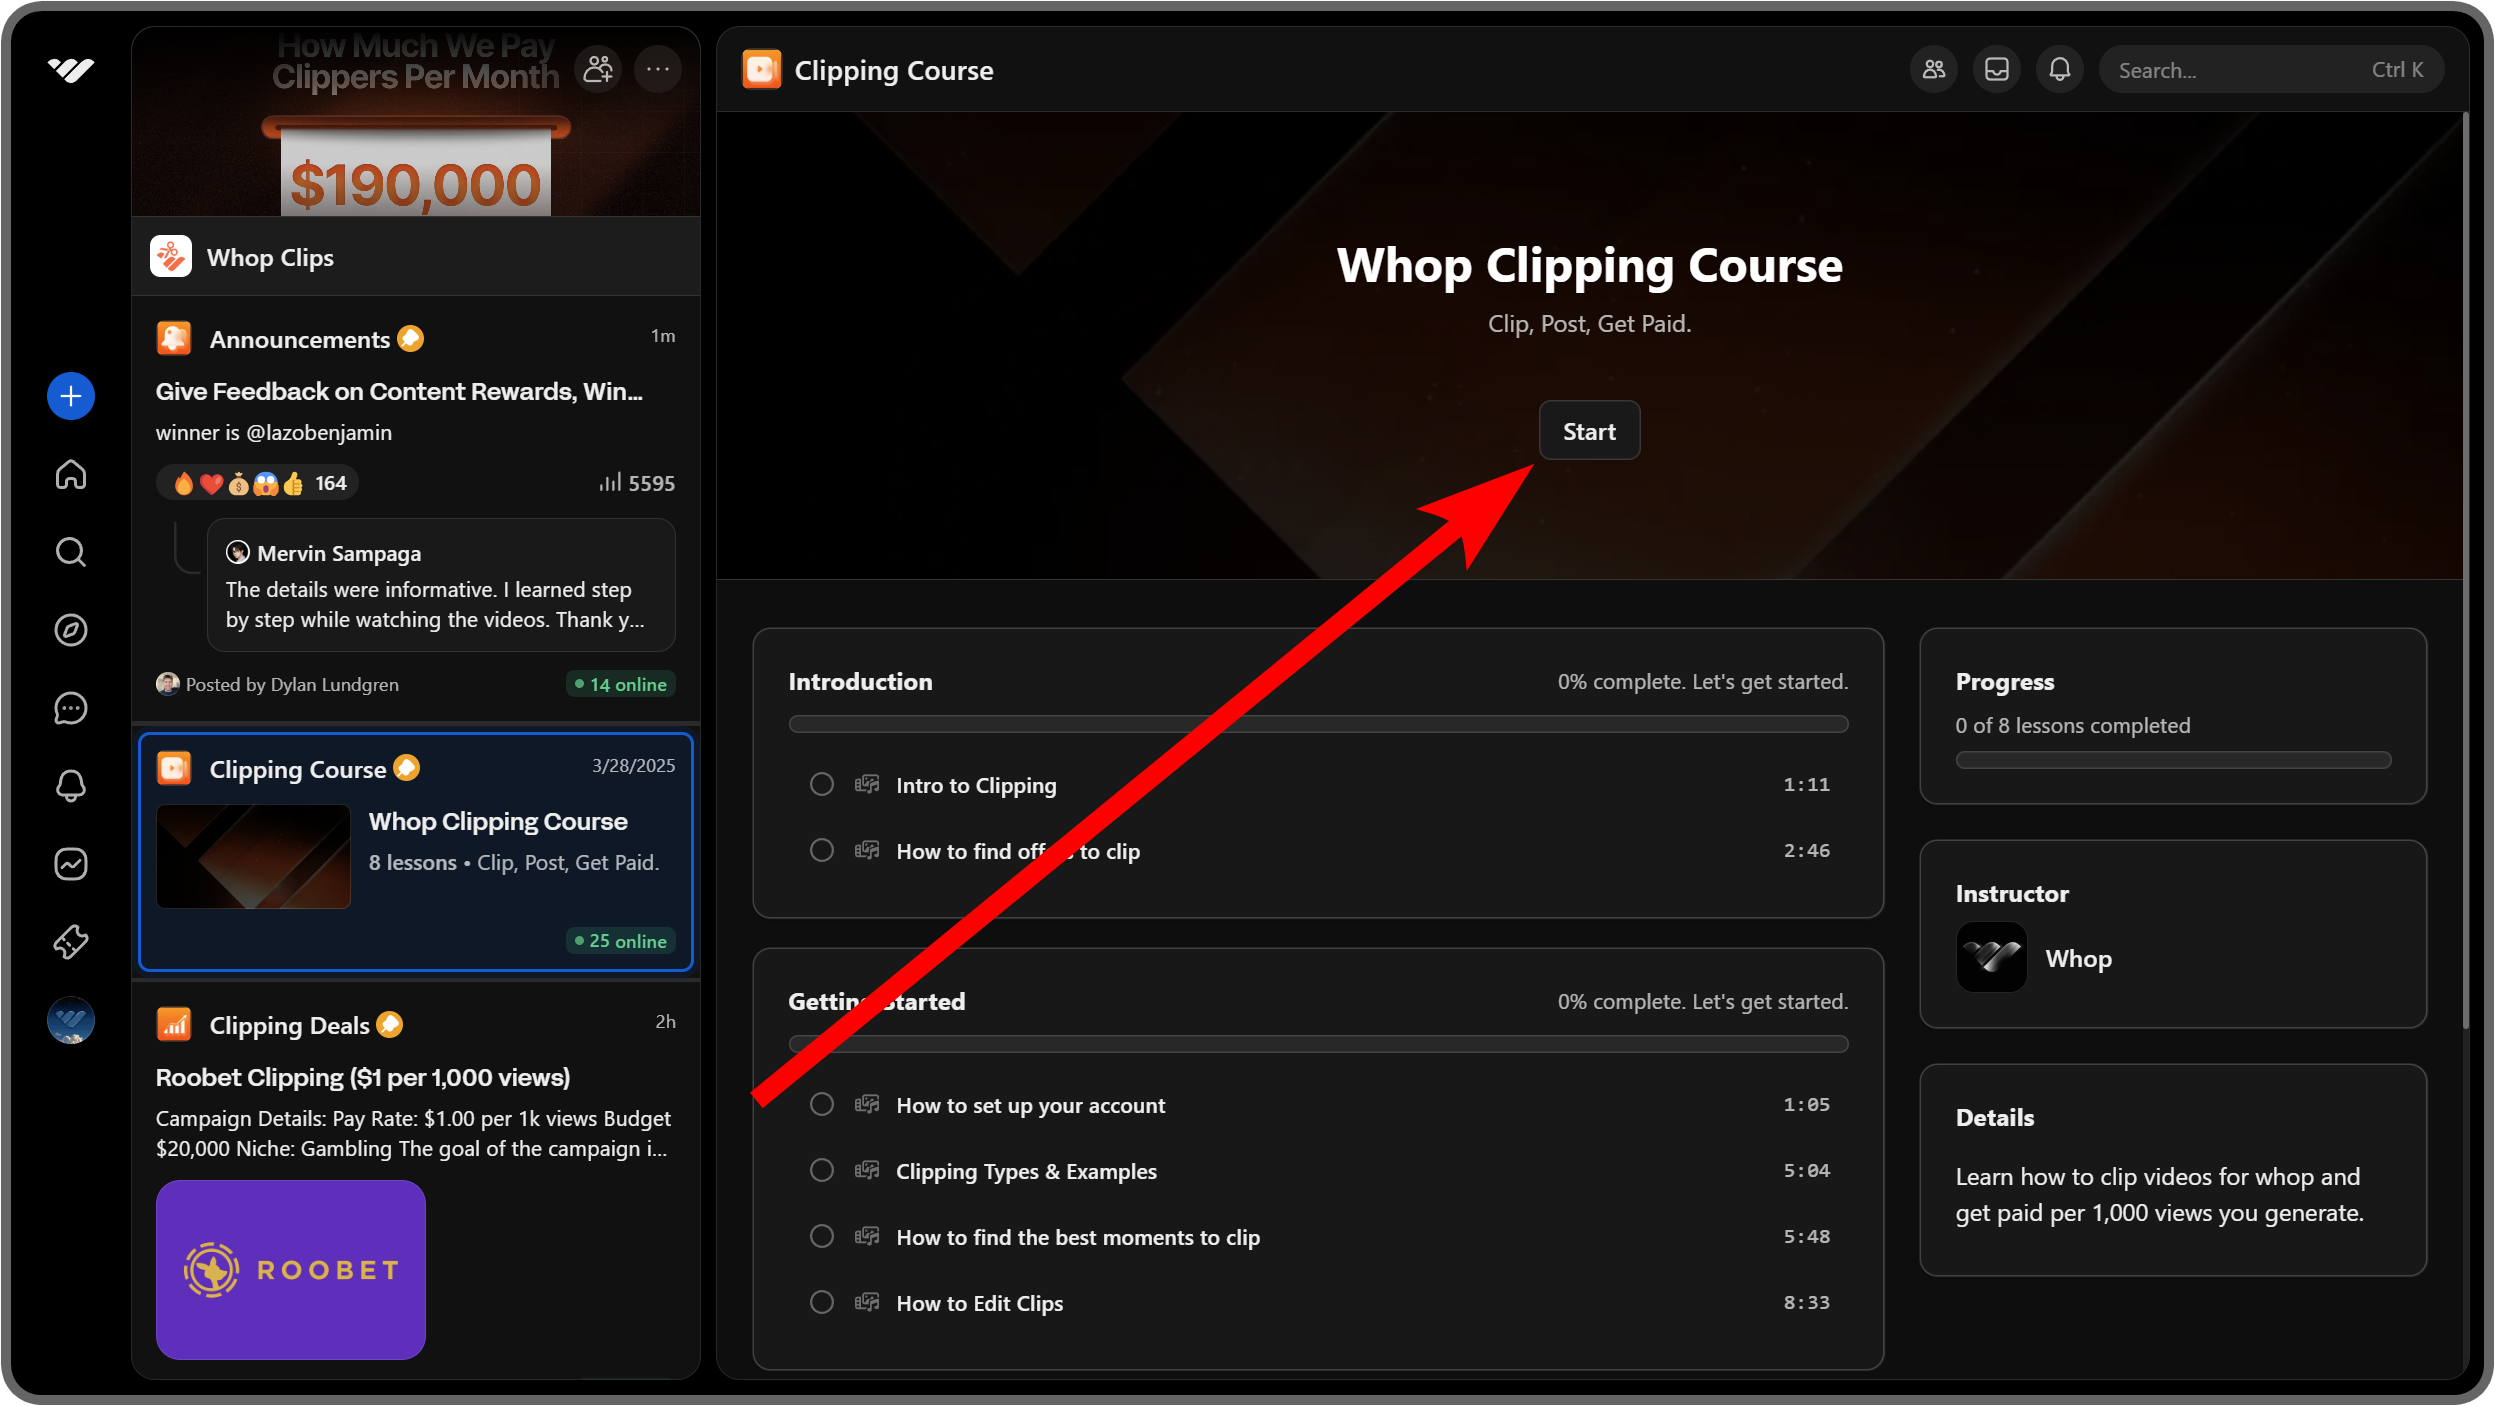
Task: Open the Inbox tray icon at top right
Action: pyautogui.click(x=1997, y=69)
